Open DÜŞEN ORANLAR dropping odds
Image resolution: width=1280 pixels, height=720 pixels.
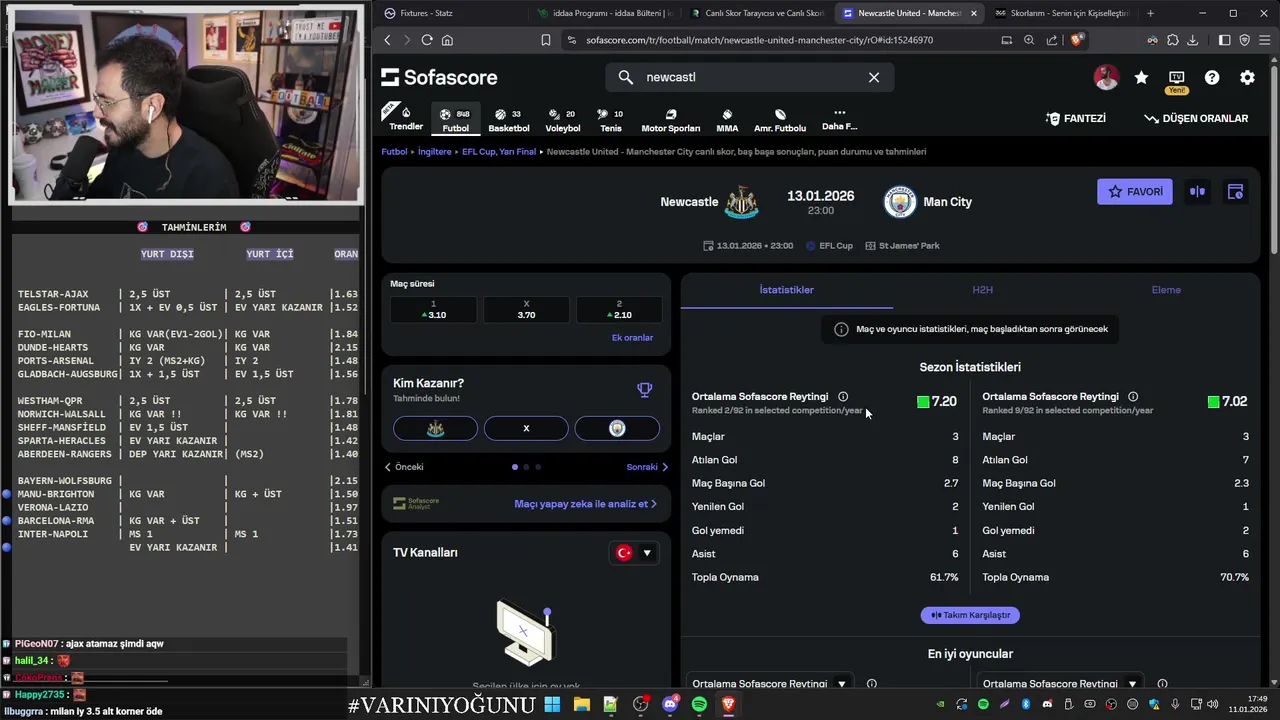tap(1196, 118)
